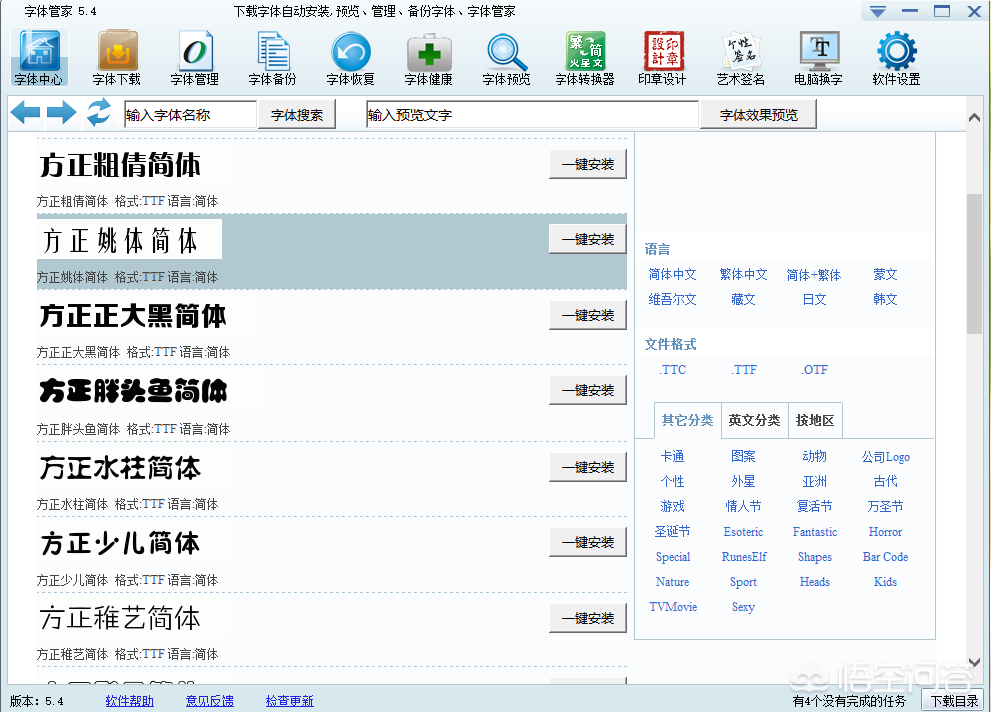Click the 输入字体名称 search field
This screenshot has width=991, height=712.
click(x=190, y=115)
